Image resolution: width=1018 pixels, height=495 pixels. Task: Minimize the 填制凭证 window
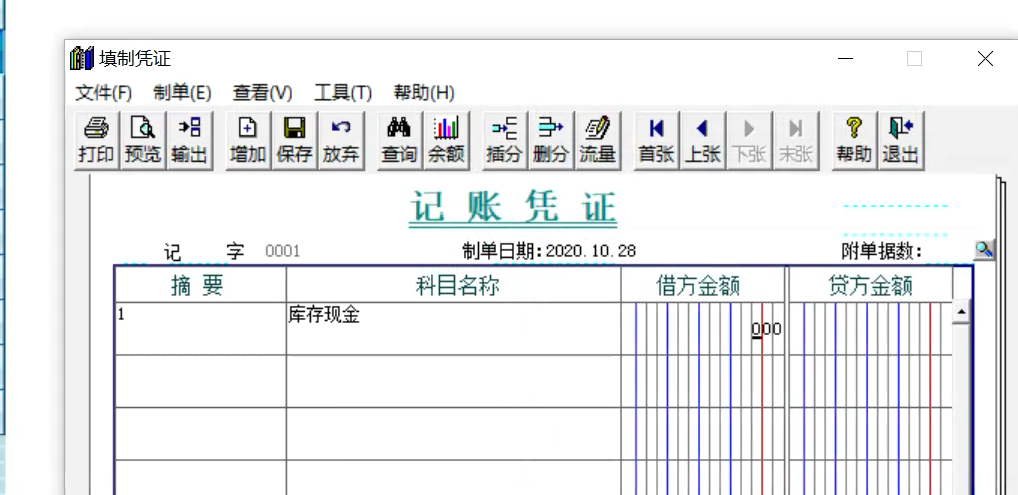[x=845, y=59]
